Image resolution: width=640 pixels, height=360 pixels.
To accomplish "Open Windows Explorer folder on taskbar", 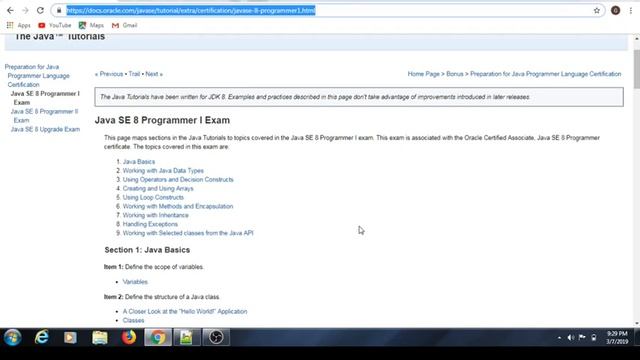I will tap(100, 338).
